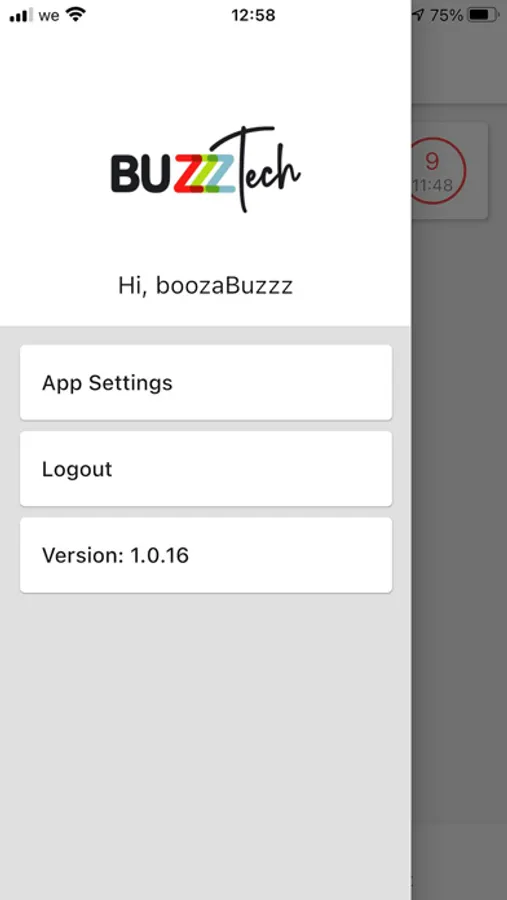507x900 pixels.
Task: Click the 11:48 time inside the red circle
Action: (x=432, y=185)
